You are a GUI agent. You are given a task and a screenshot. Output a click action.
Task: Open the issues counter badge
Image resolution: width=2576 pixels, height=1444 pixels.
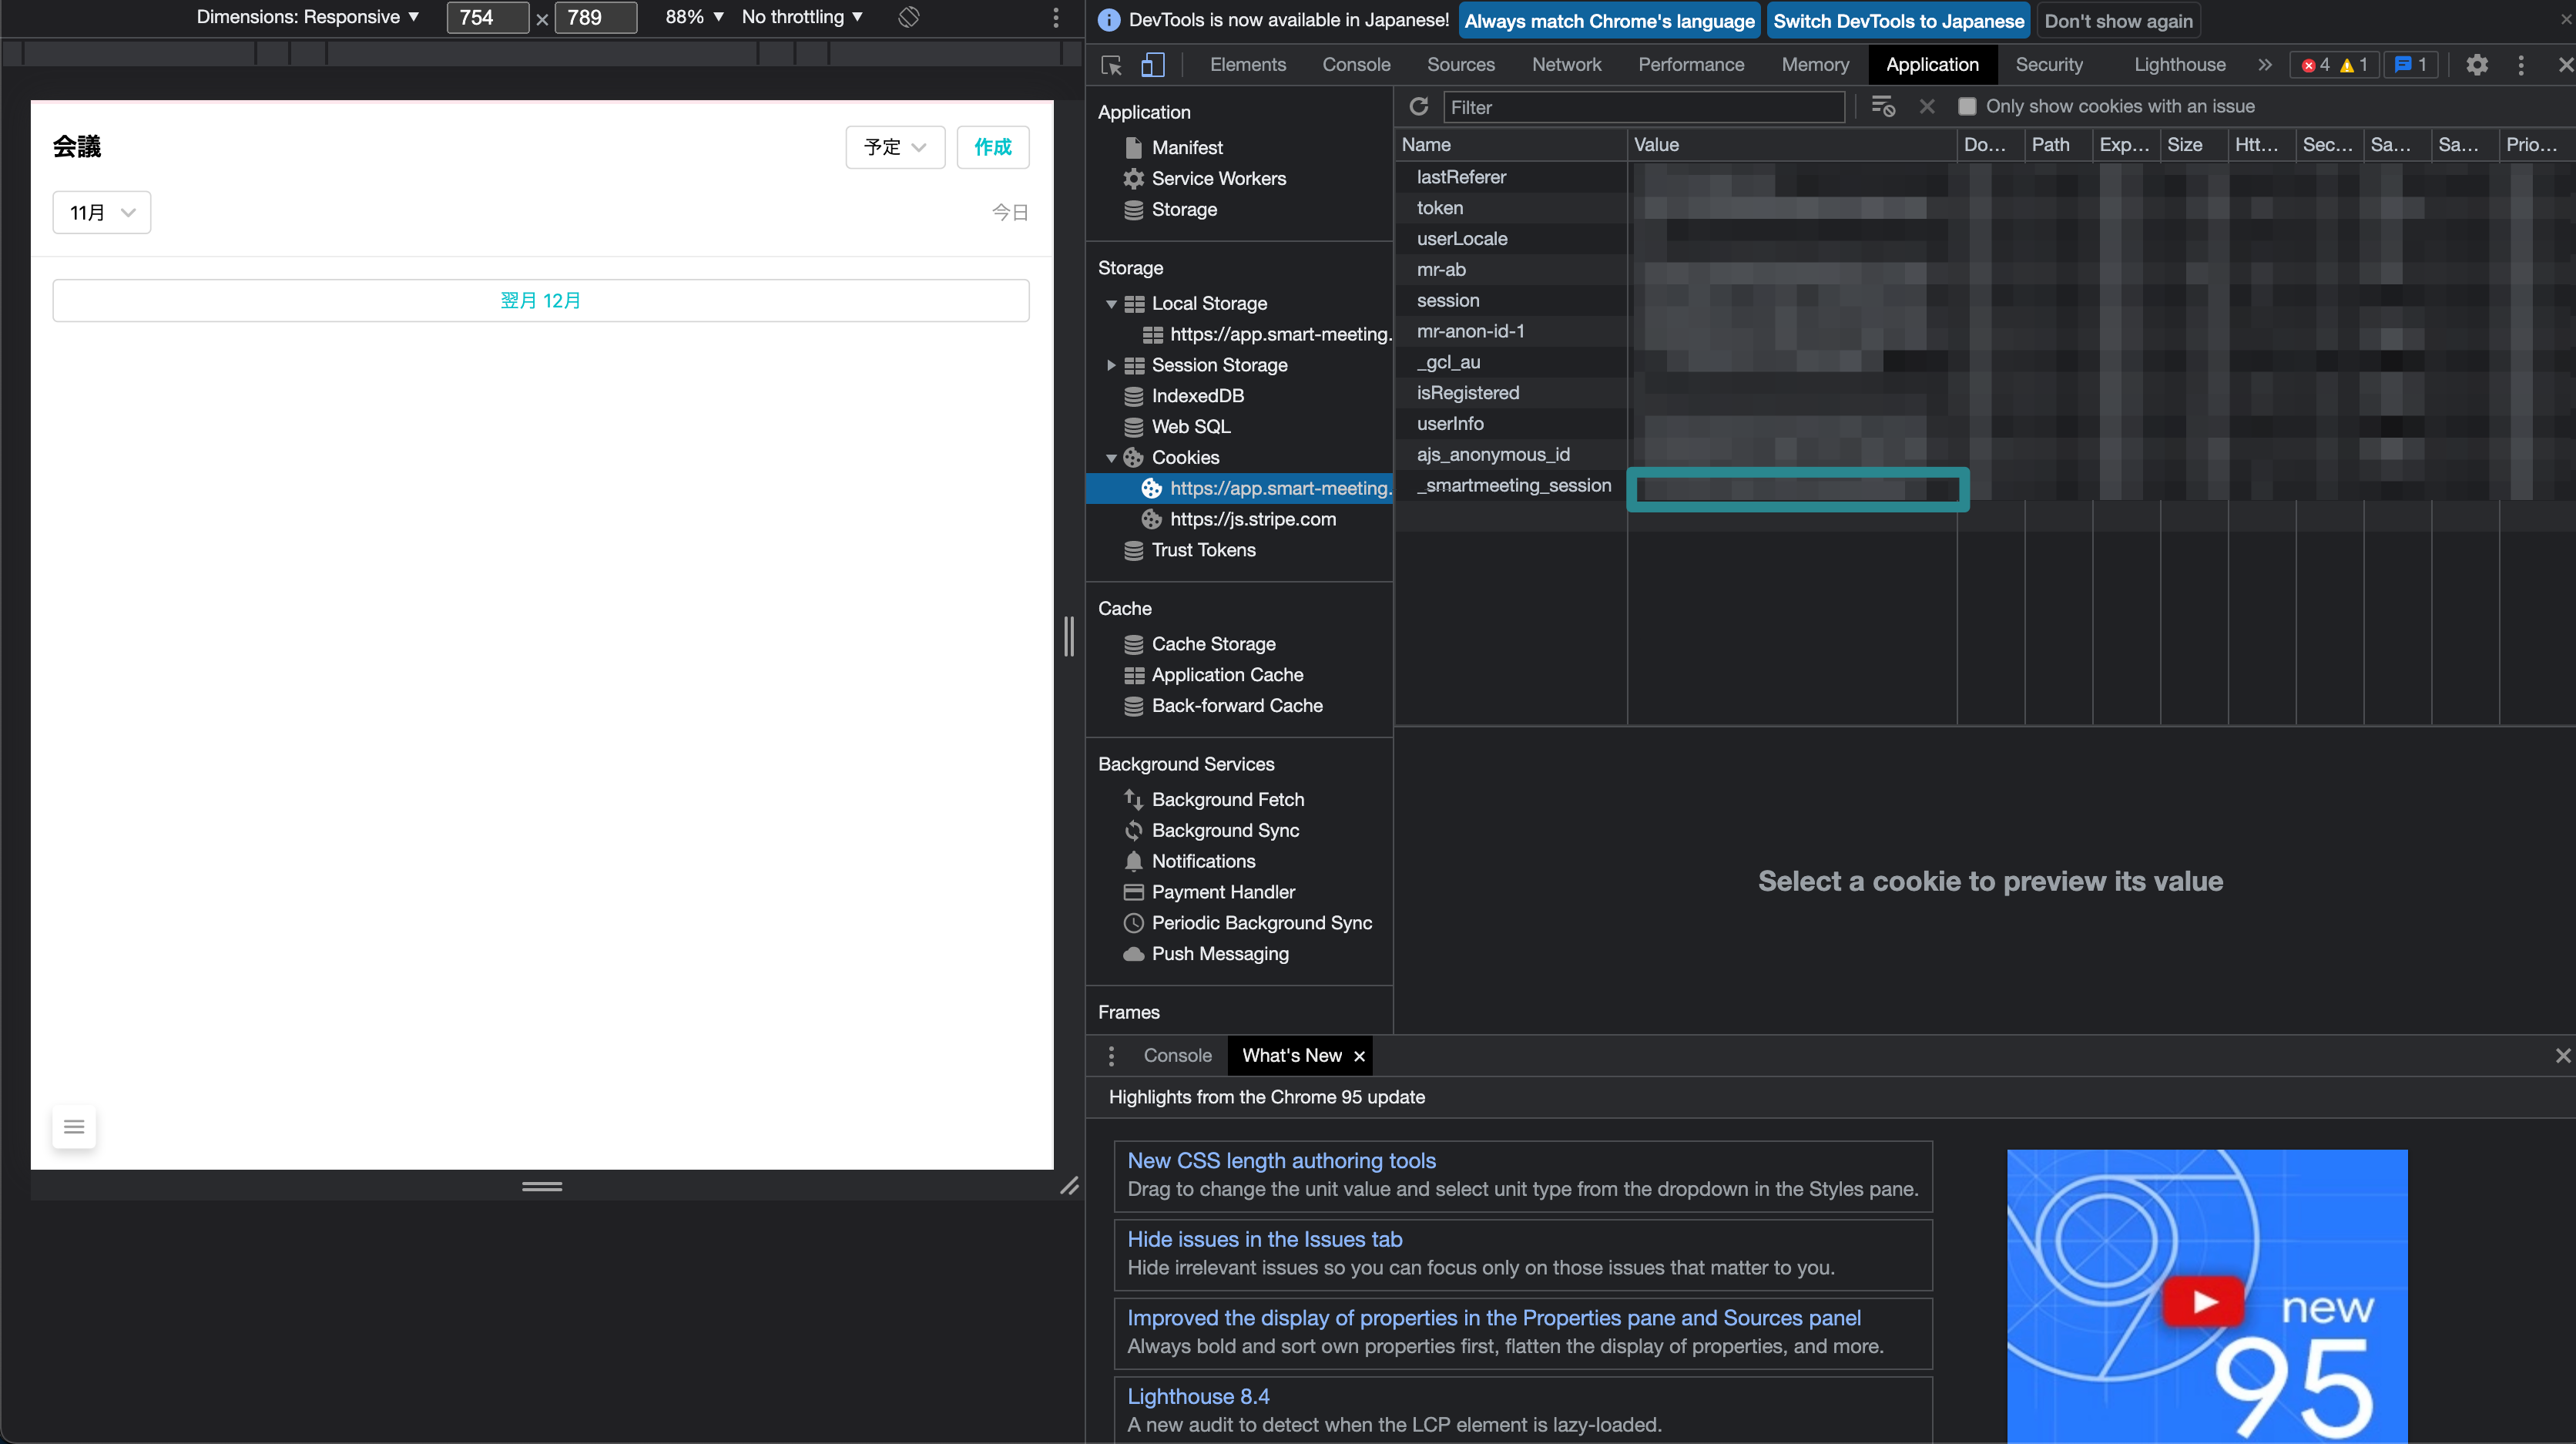pos(2411,65)
